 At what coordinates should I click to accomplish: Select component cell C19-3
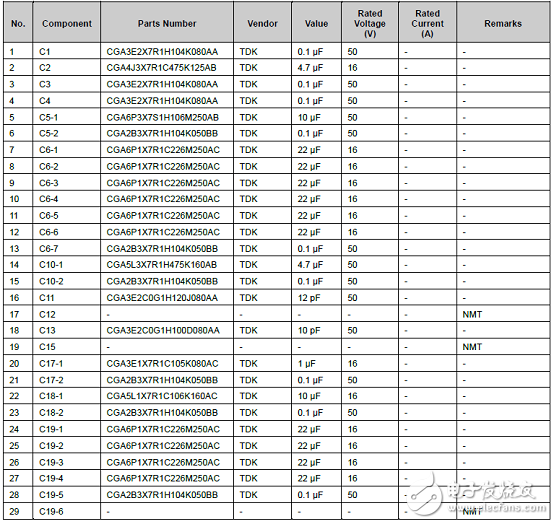pos(67,462)
